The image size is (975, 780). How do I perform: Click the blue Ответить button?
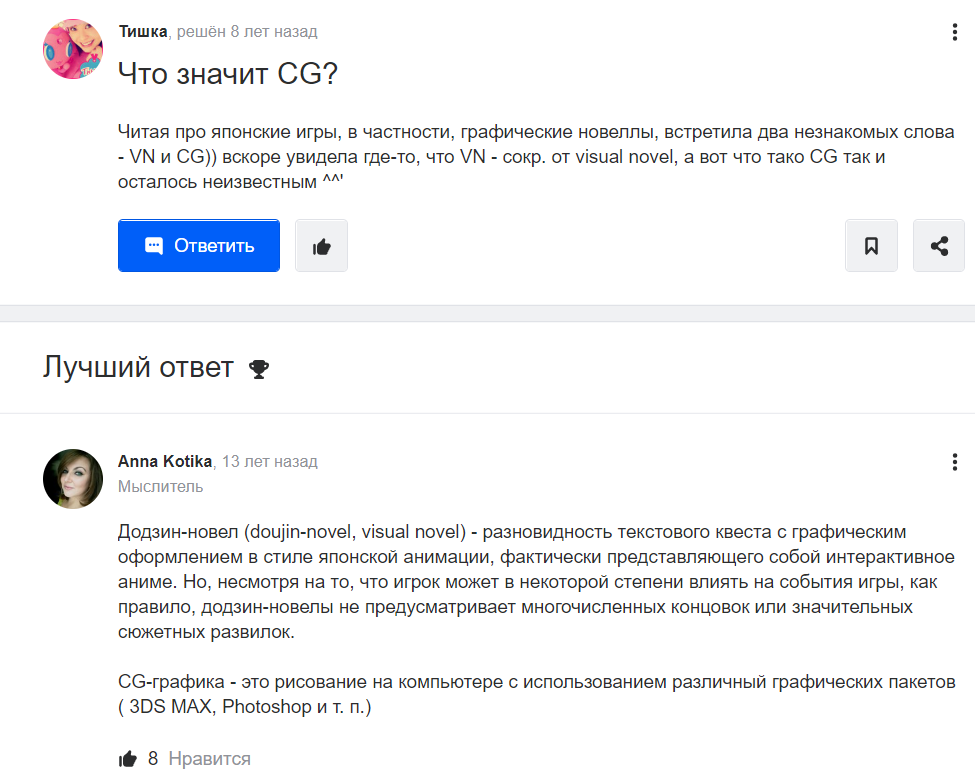(199, 246)
